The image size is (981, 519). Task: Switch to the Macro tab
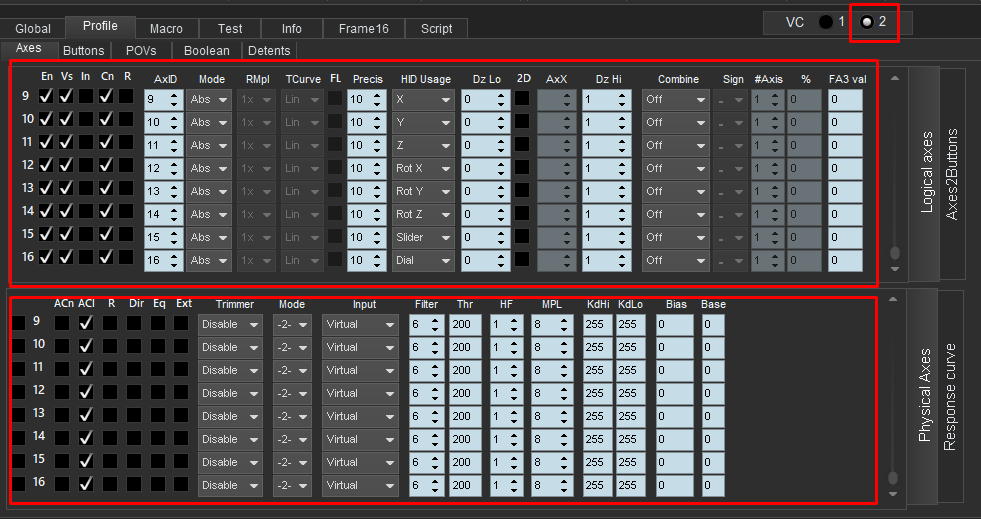click(166, 28)
